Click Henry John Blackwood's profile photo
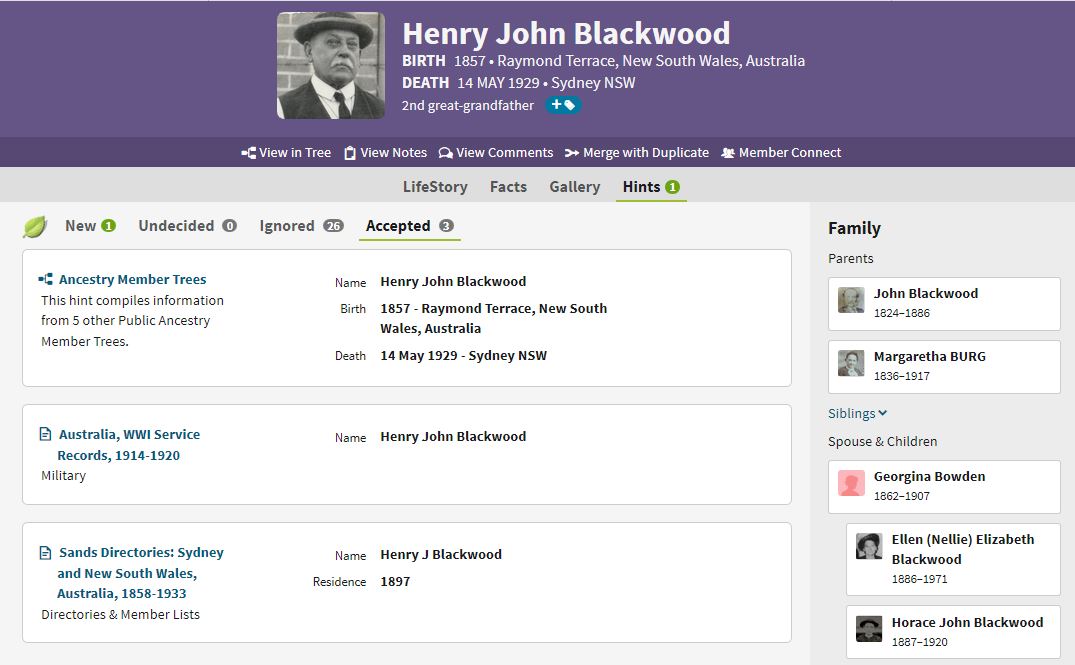 tap(331, 66)
